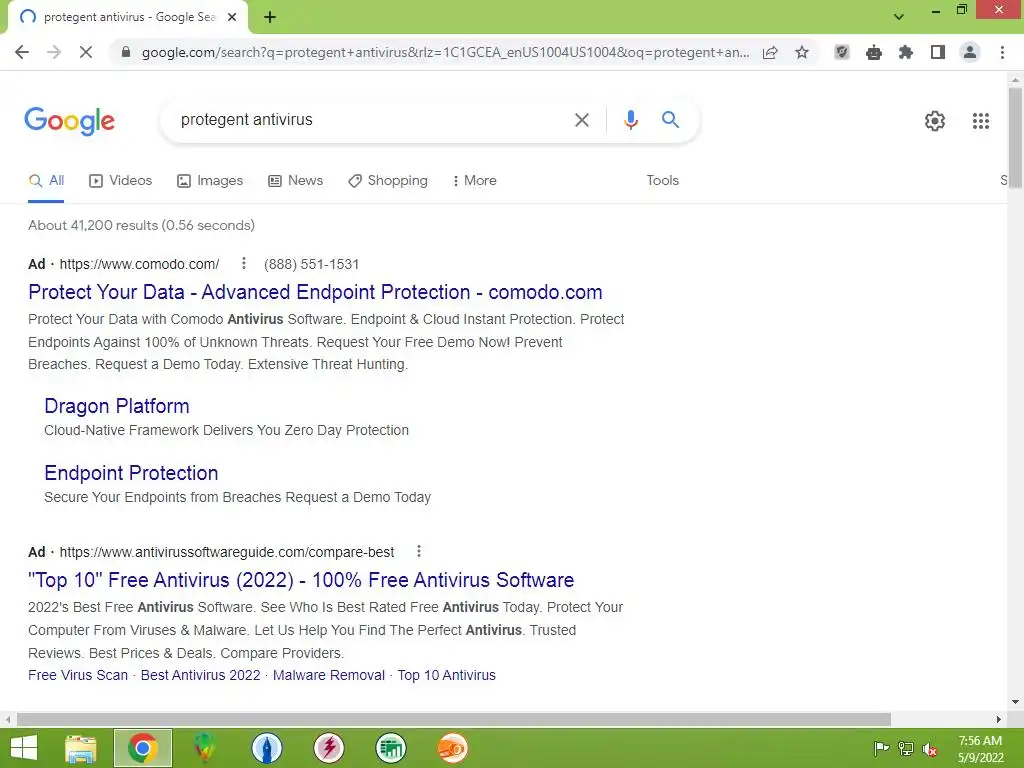Open the Dragon Platform sitelink
The image size is (1024, 768).
pos(117,406)
